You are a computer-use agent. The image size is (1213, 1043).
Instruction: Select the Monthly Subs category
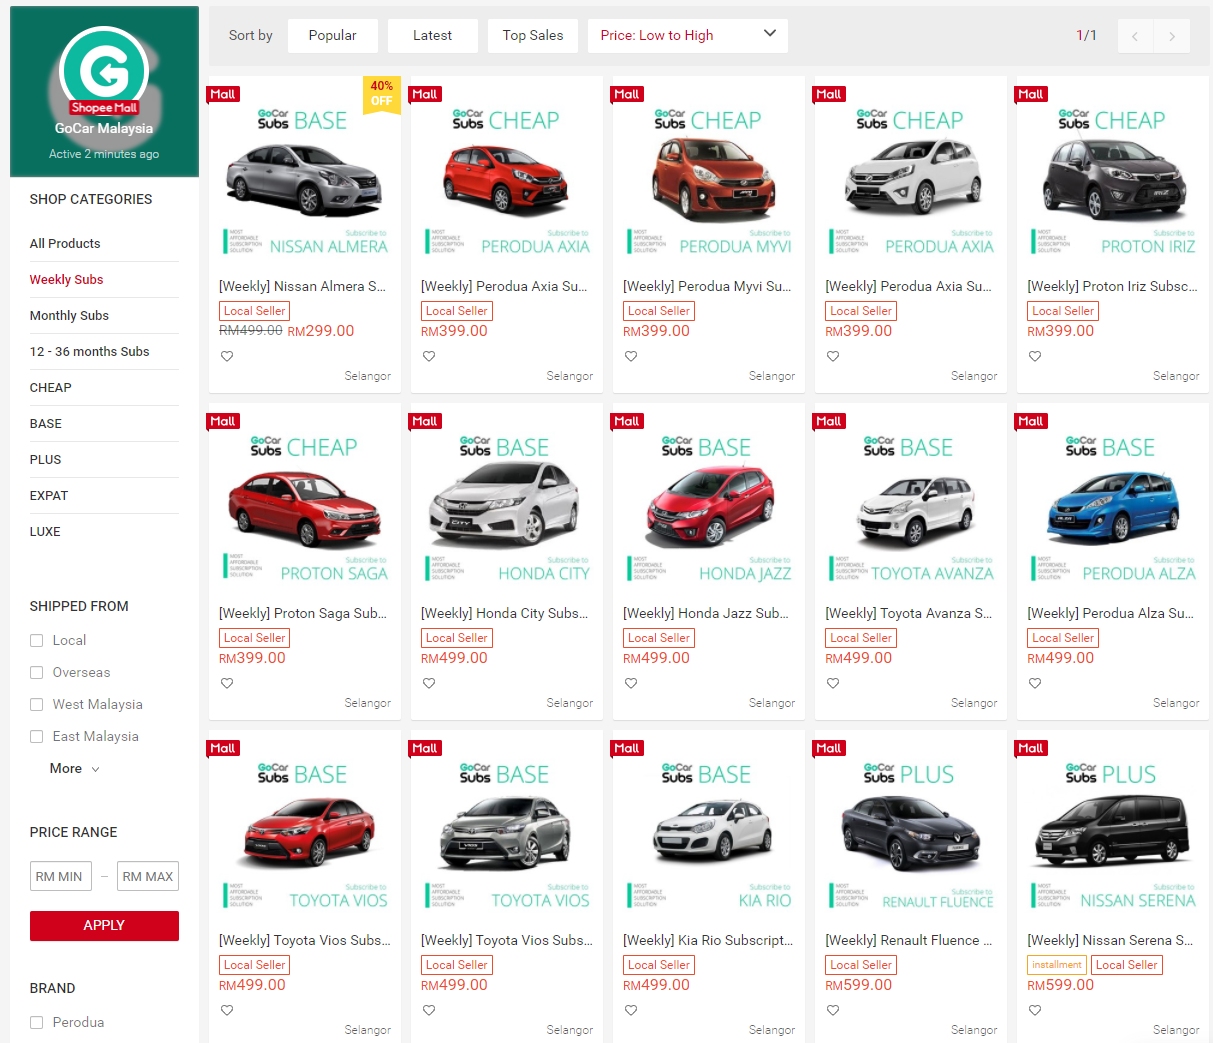(x=69, y=315)
